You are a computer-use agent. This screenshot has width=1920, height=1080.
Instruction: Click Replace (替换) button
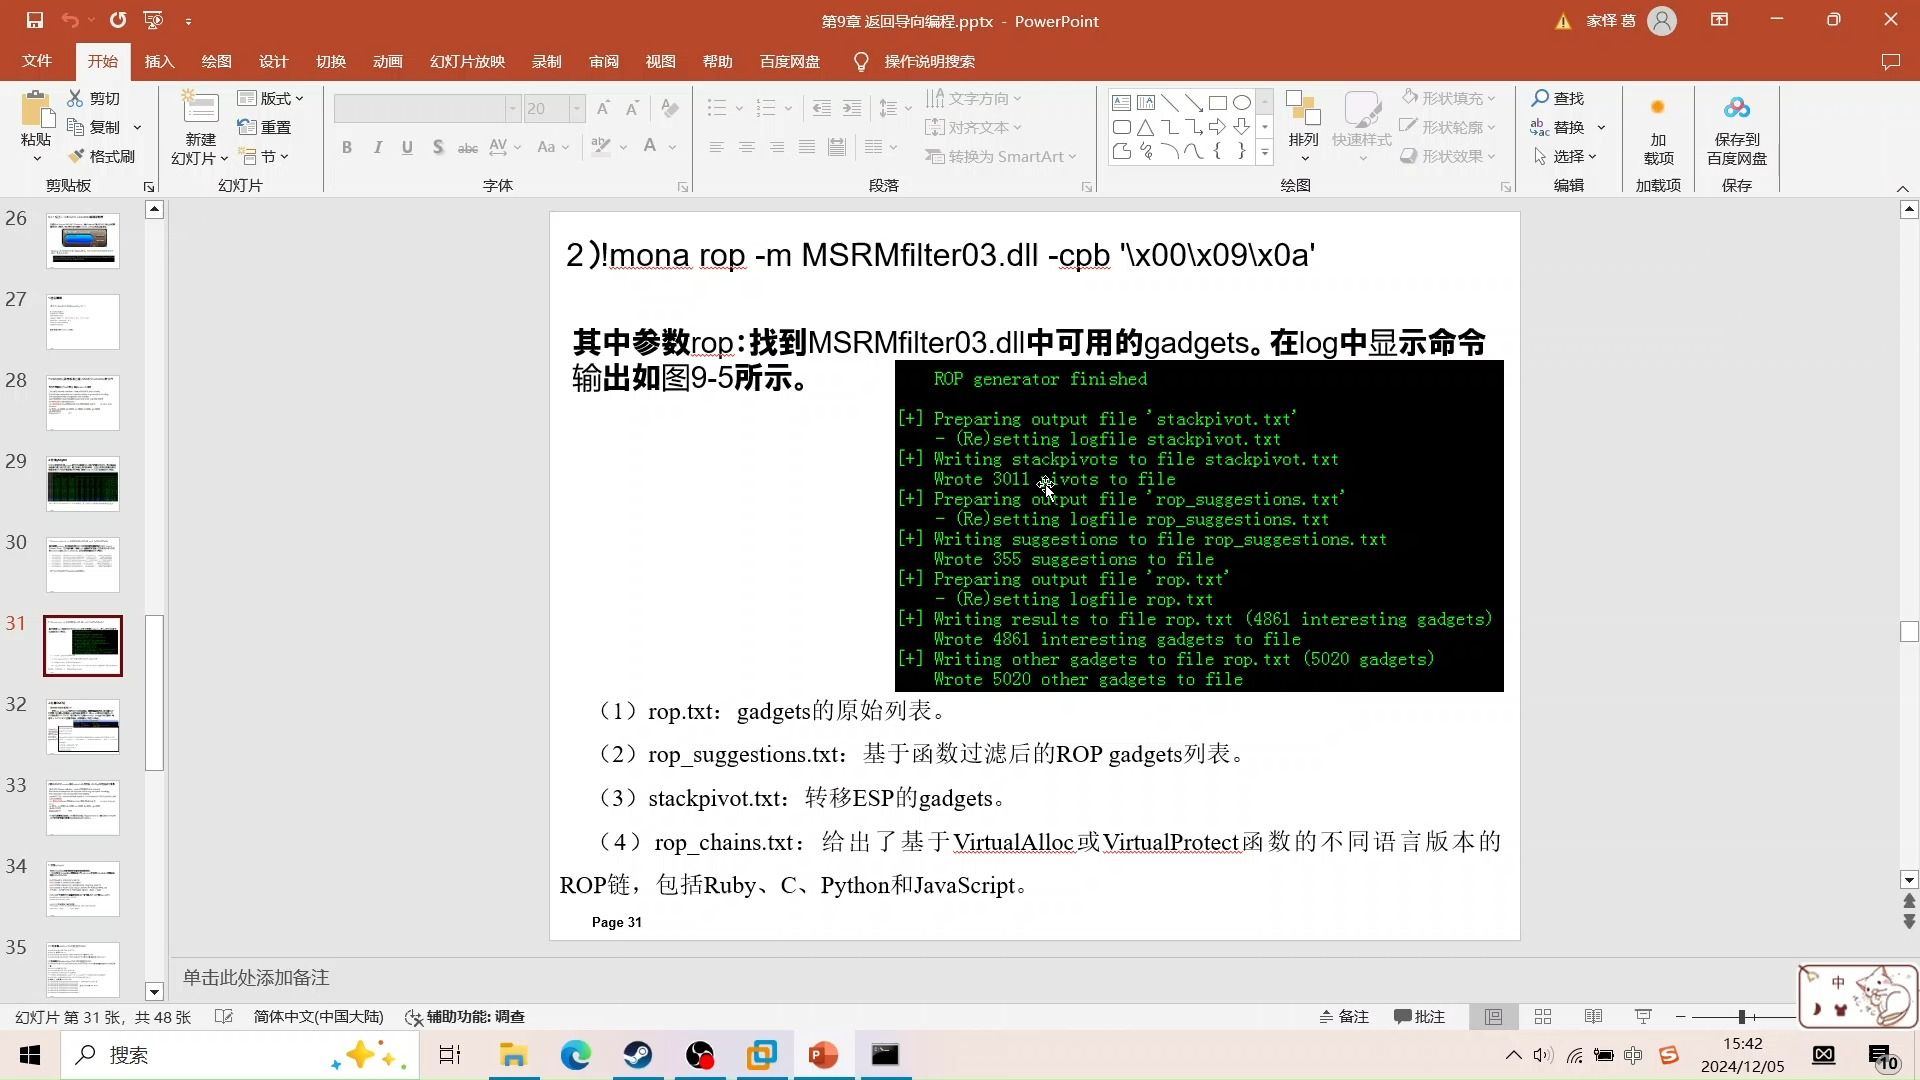click(x=1558, y=127)
